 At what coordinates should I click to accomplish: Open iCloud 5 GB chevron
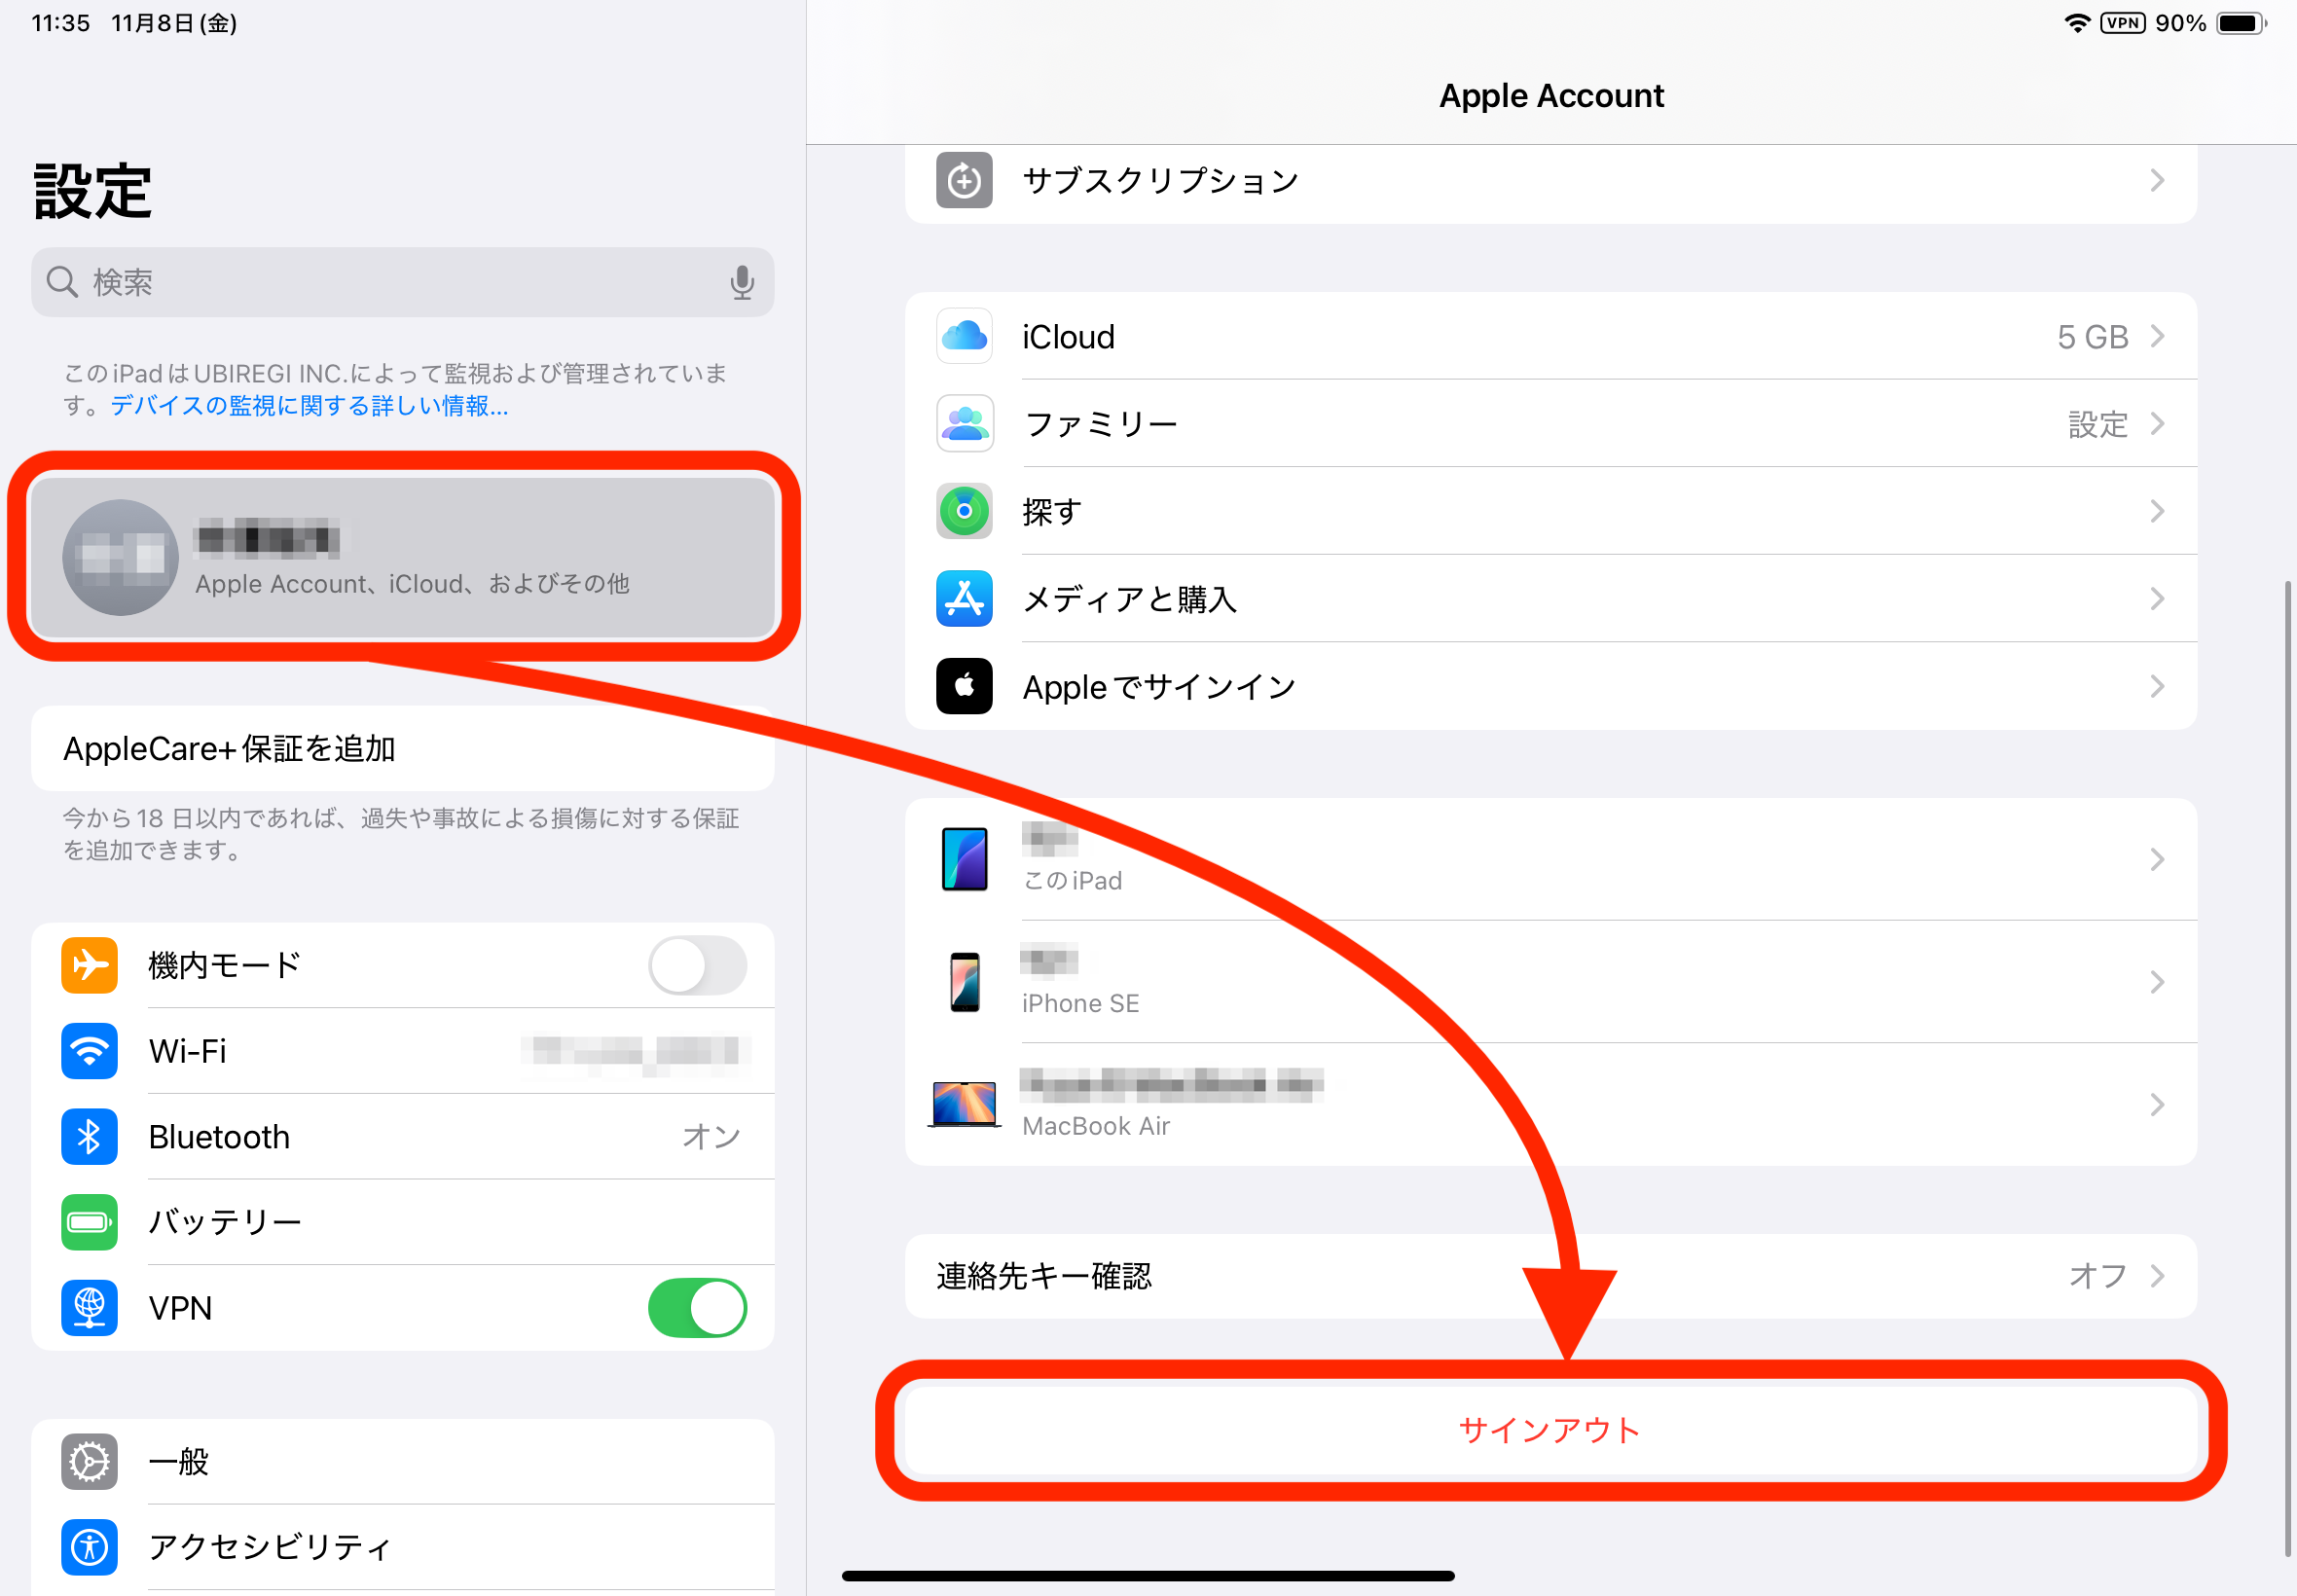tap(2157, 336)
